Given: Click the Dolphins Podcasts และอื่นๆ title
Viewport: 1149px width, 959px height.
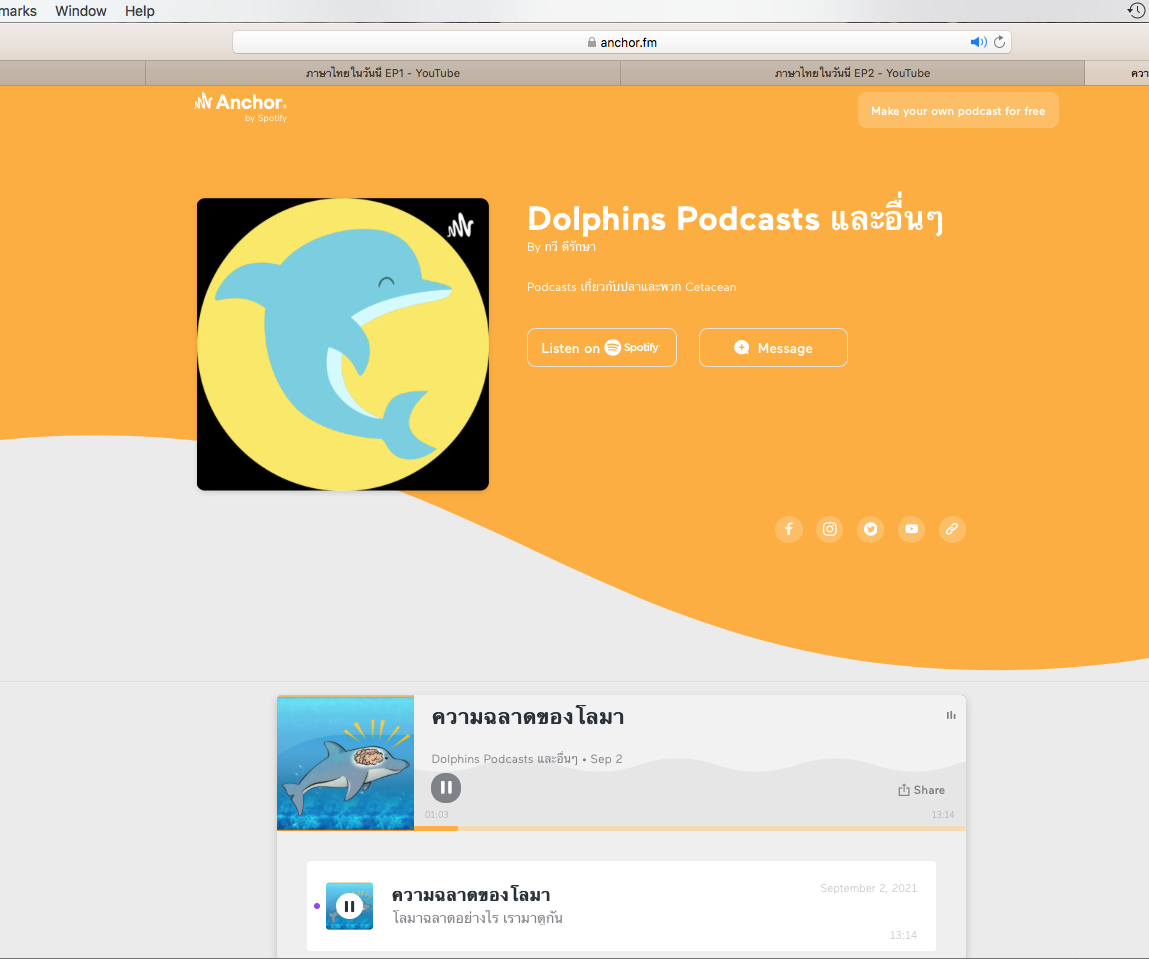Looking at the screenshot, I should 735,219.
